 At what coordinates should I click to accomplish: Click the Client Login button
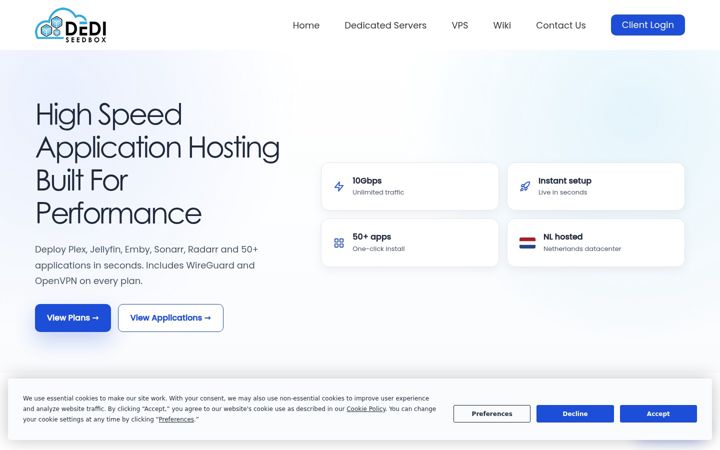[647, 25]
